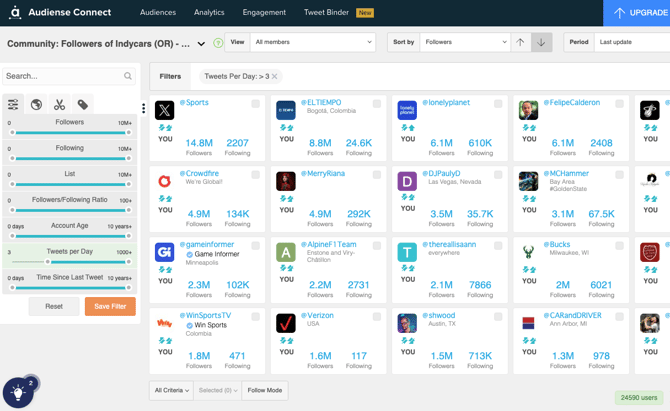The height and width of the screenshot is (411, 670).
Task: Select the @Verizon card checkbox
Action: tap(377, 316)
